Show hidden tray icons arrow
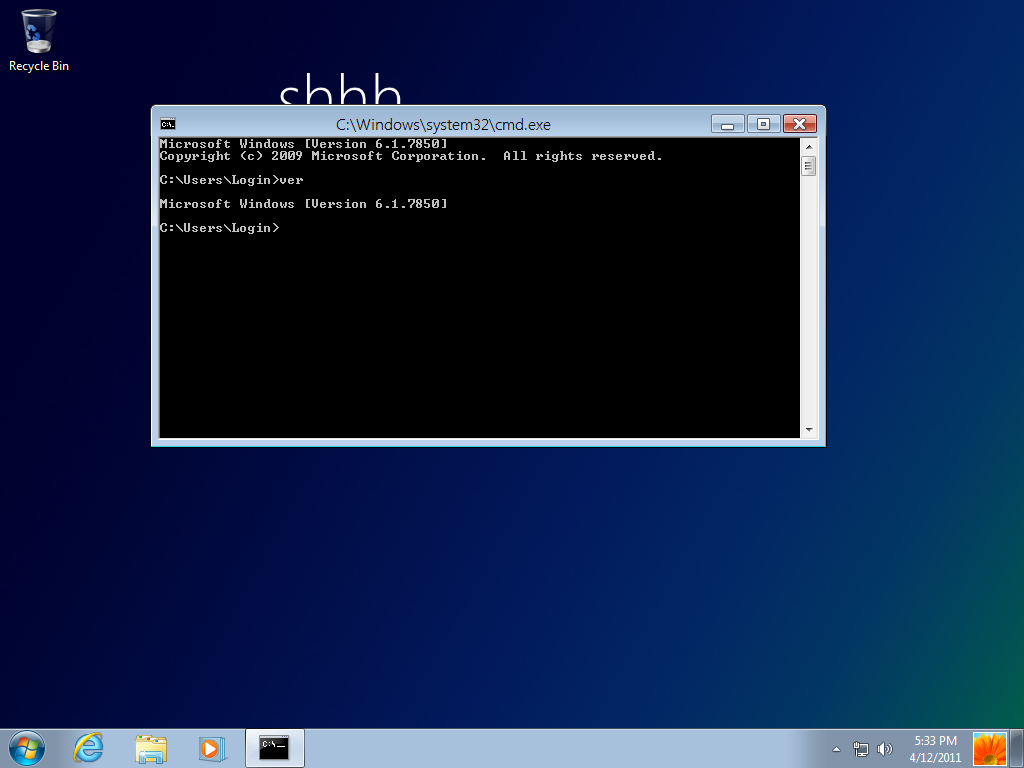This screenshot has height=768, width=1024. (837, 749)
